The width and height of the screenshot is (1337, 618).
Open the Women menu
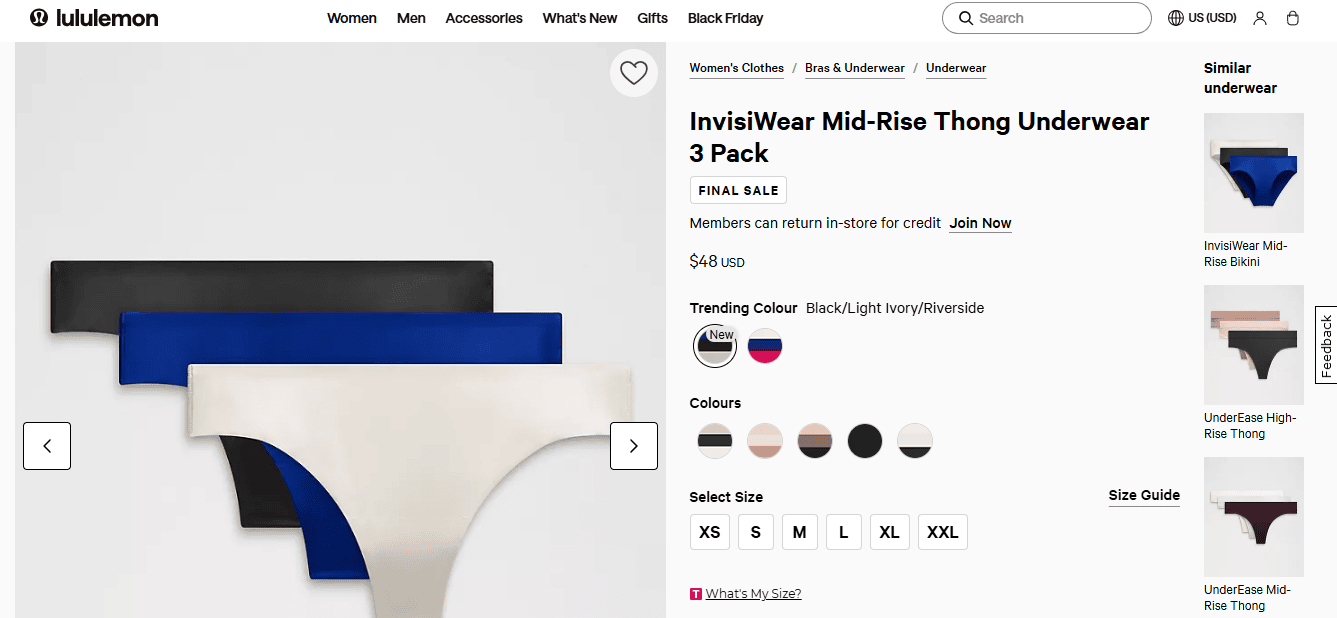coord(351,17)
